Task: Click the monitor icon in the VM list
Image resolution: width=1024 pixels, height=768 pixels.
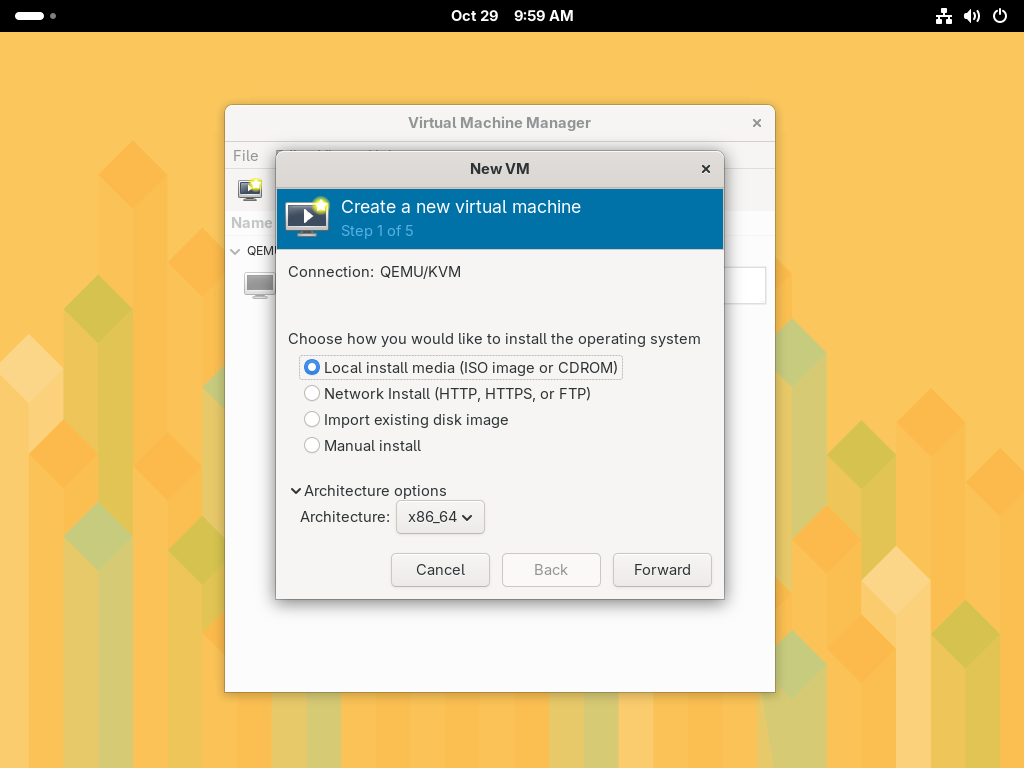Action: [259, 285]
